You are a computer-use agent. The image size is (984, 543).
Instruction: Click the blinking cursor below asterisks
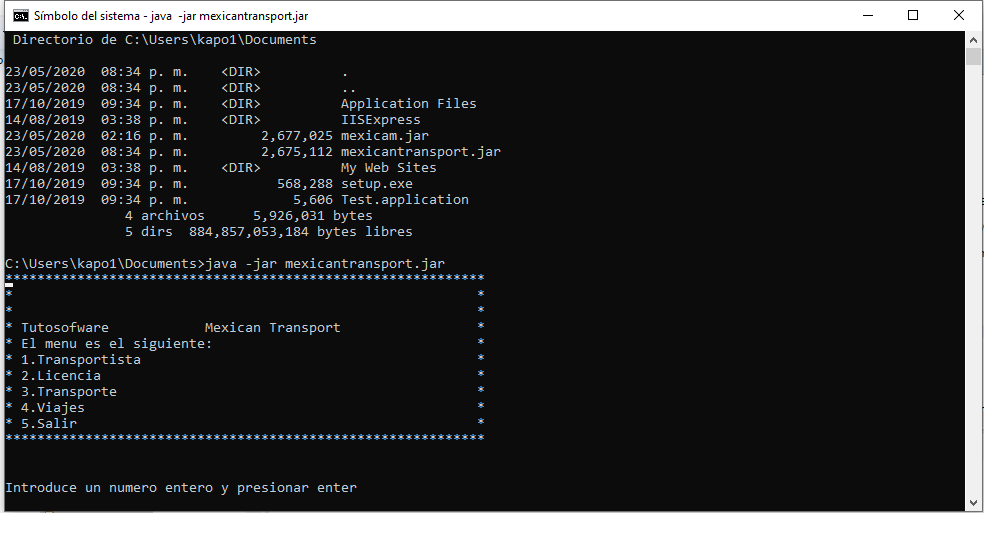(x=9, y=286)
